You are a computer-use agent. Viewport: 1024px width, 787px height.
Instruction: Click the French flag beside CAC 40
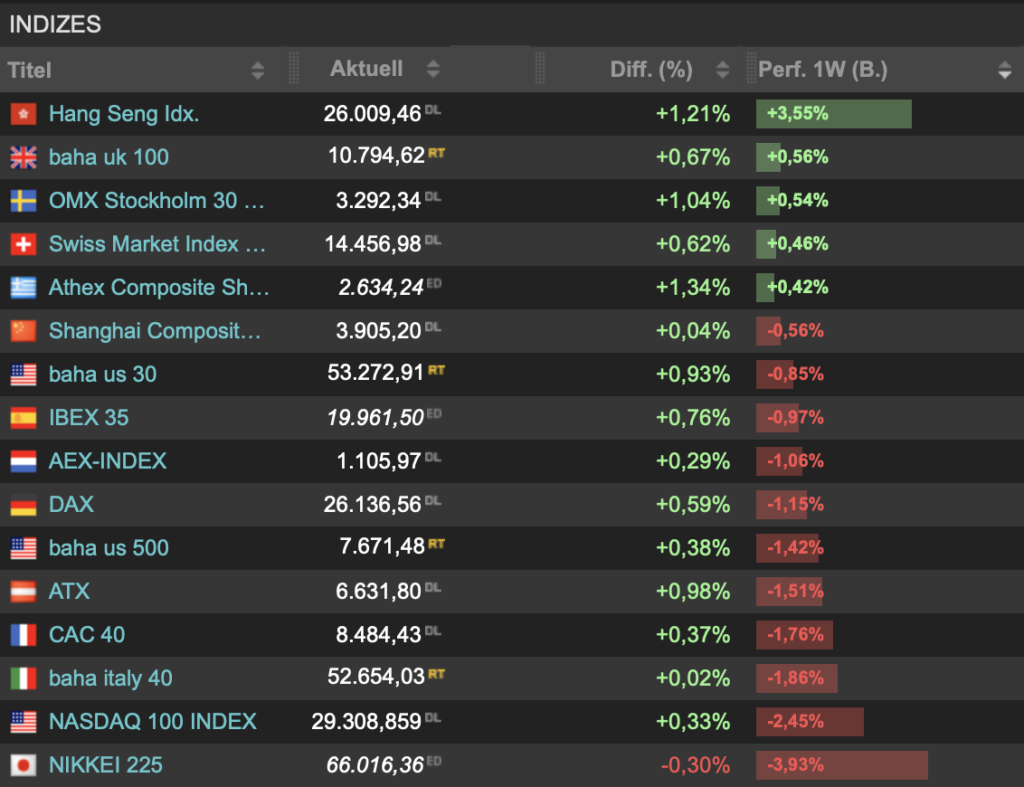tap(24, 635)
